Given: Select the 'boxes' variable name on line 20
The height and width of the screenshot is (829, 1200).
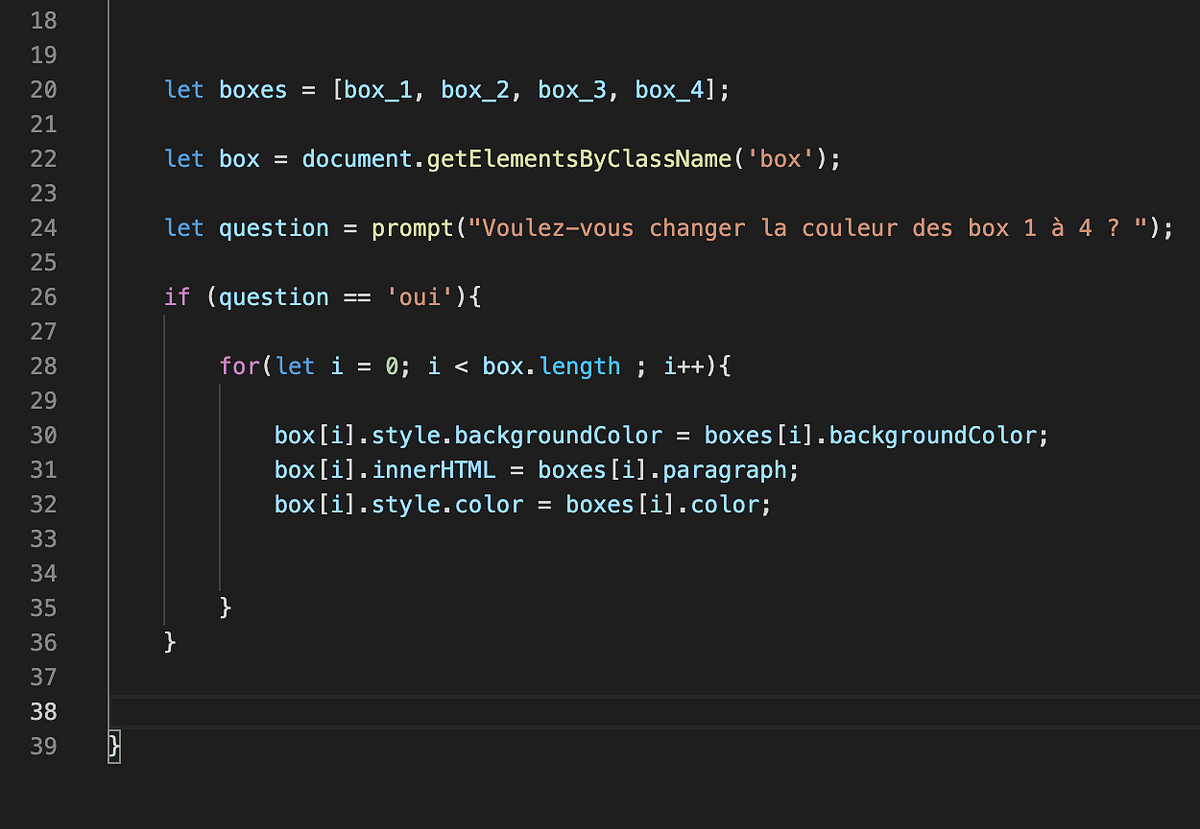Looking at the screenshot, I should tap(252, 89).
